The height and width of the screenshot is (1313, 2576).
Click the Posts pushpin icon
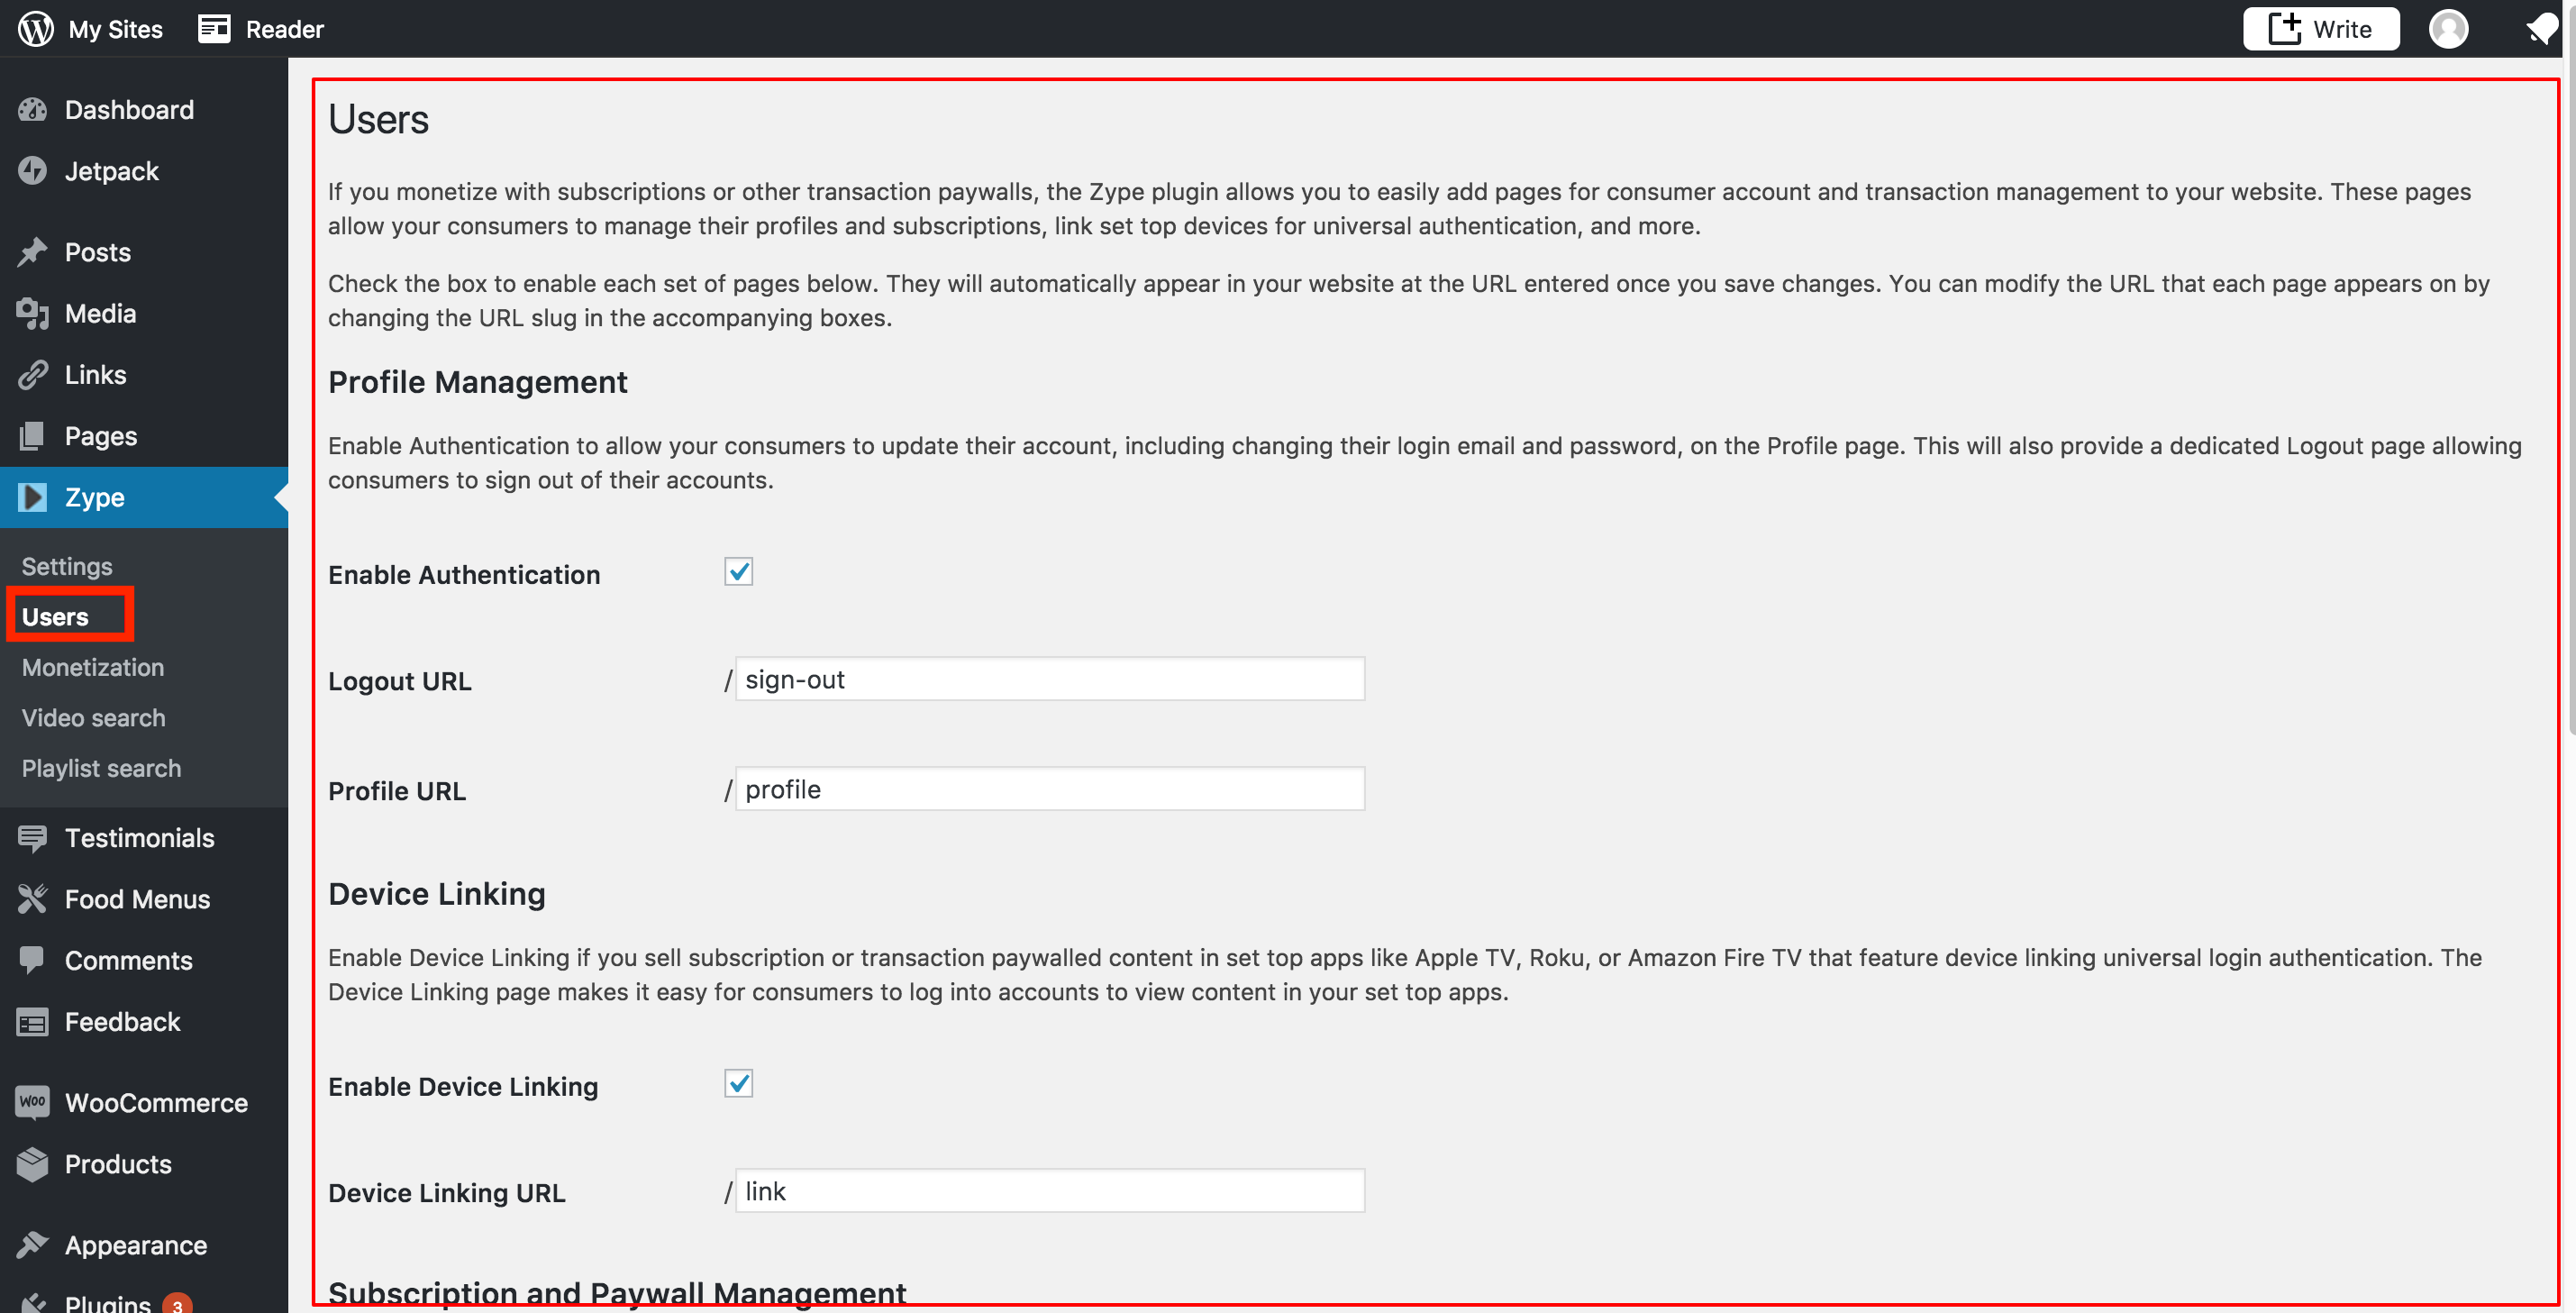(32, 252)
